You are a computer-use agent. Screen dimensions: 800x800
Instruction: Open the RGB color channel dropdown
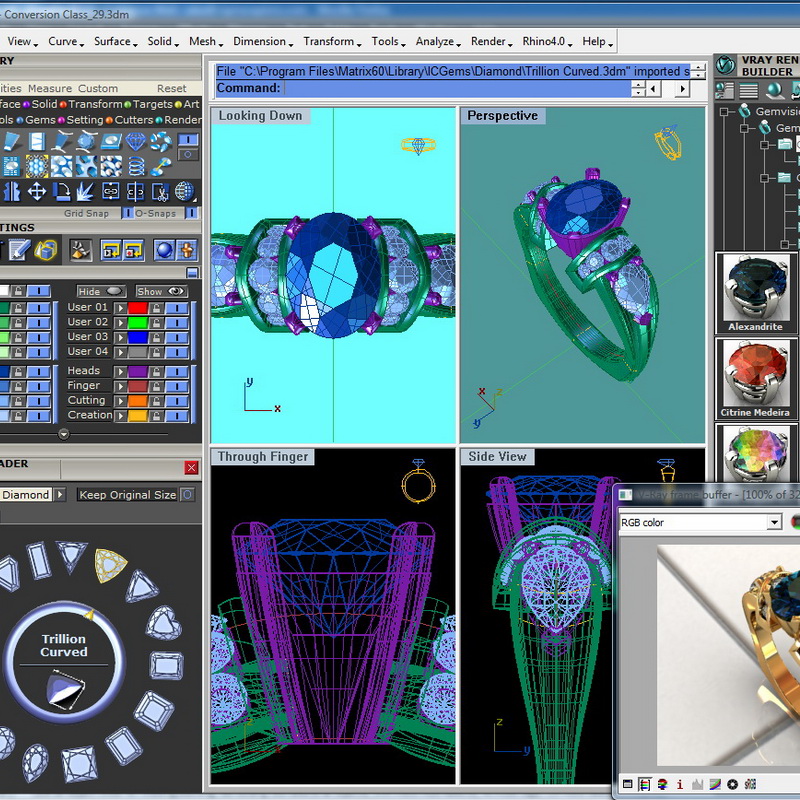(x=774, y=523)
